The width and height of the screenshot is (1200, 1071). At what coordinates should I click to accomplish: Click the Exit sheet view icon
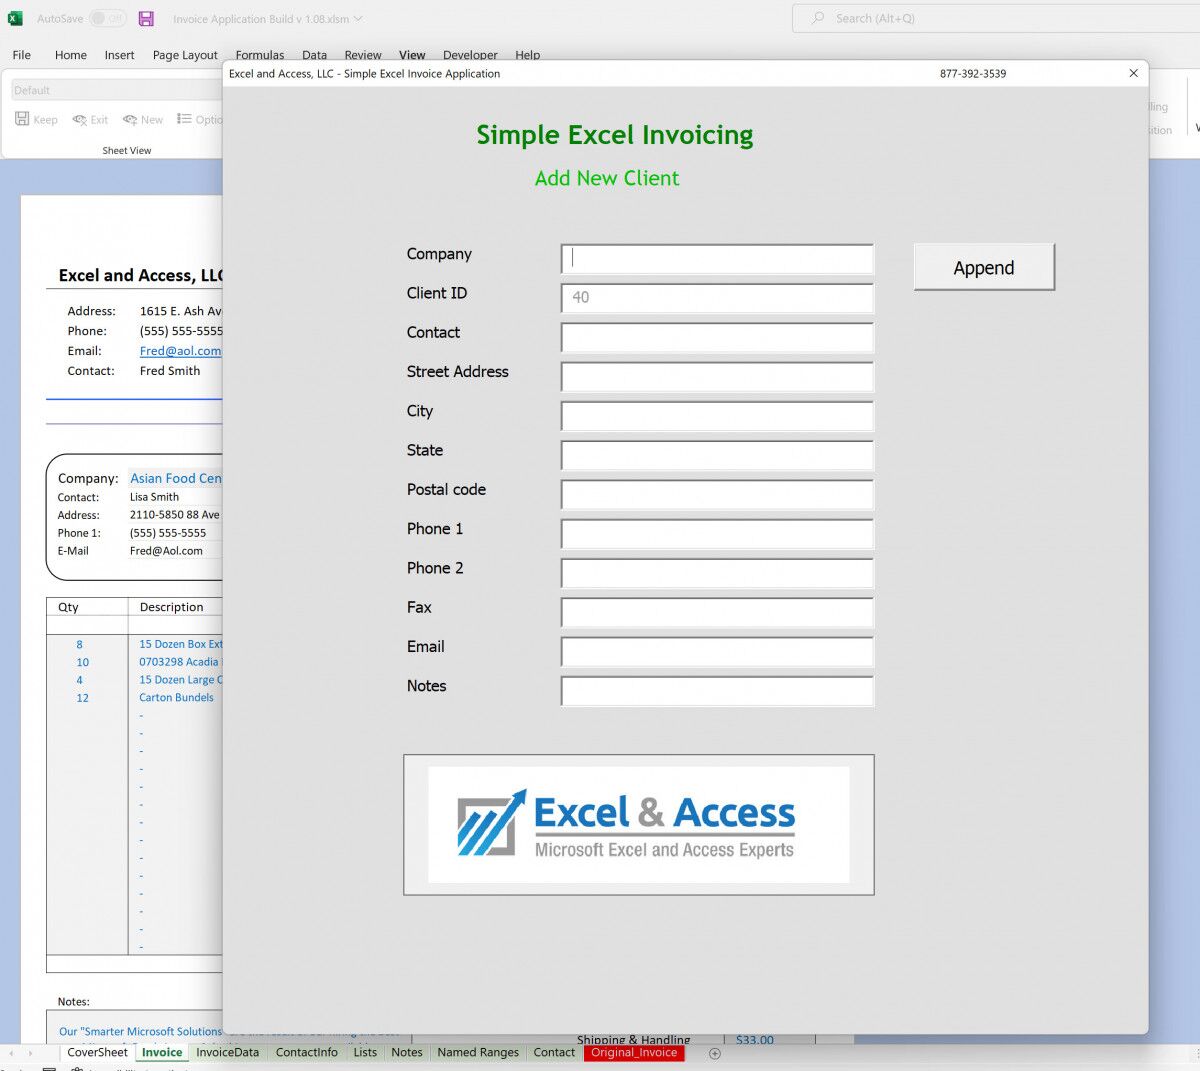pyautogui.click(x=80, y=119)
